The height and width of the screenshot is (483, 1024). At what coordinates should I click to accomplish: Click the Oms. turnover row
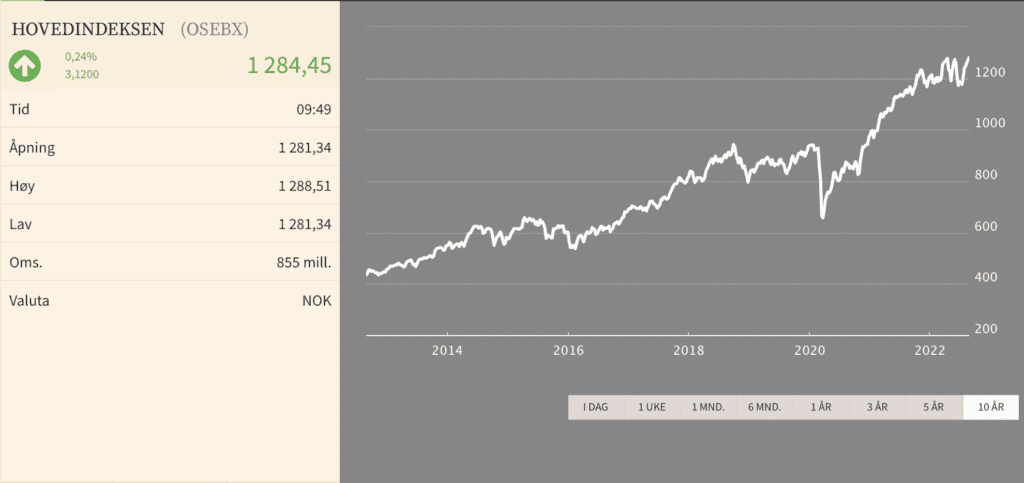170,263
